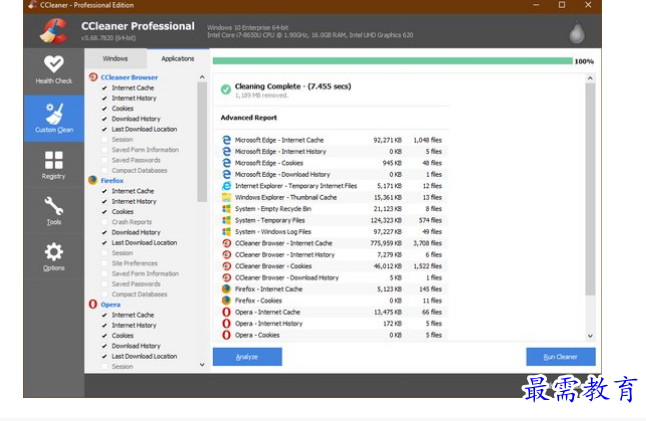Screen dimensions: 646x421
Task: Open the Tools wrench section
Action: coord(53,211)
